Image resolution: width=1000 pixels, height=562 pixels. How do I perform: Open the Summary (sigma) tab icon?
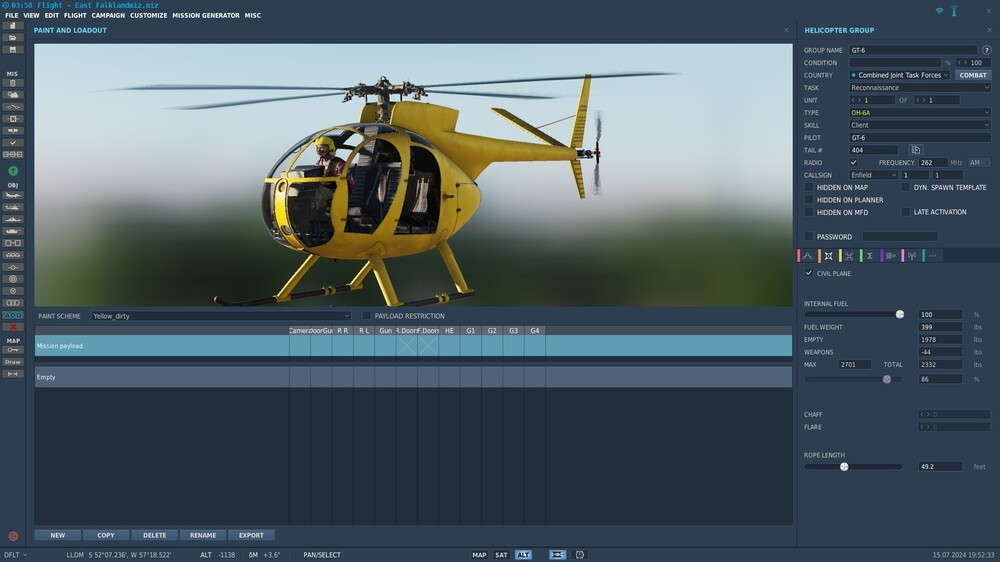click(869, 256)
